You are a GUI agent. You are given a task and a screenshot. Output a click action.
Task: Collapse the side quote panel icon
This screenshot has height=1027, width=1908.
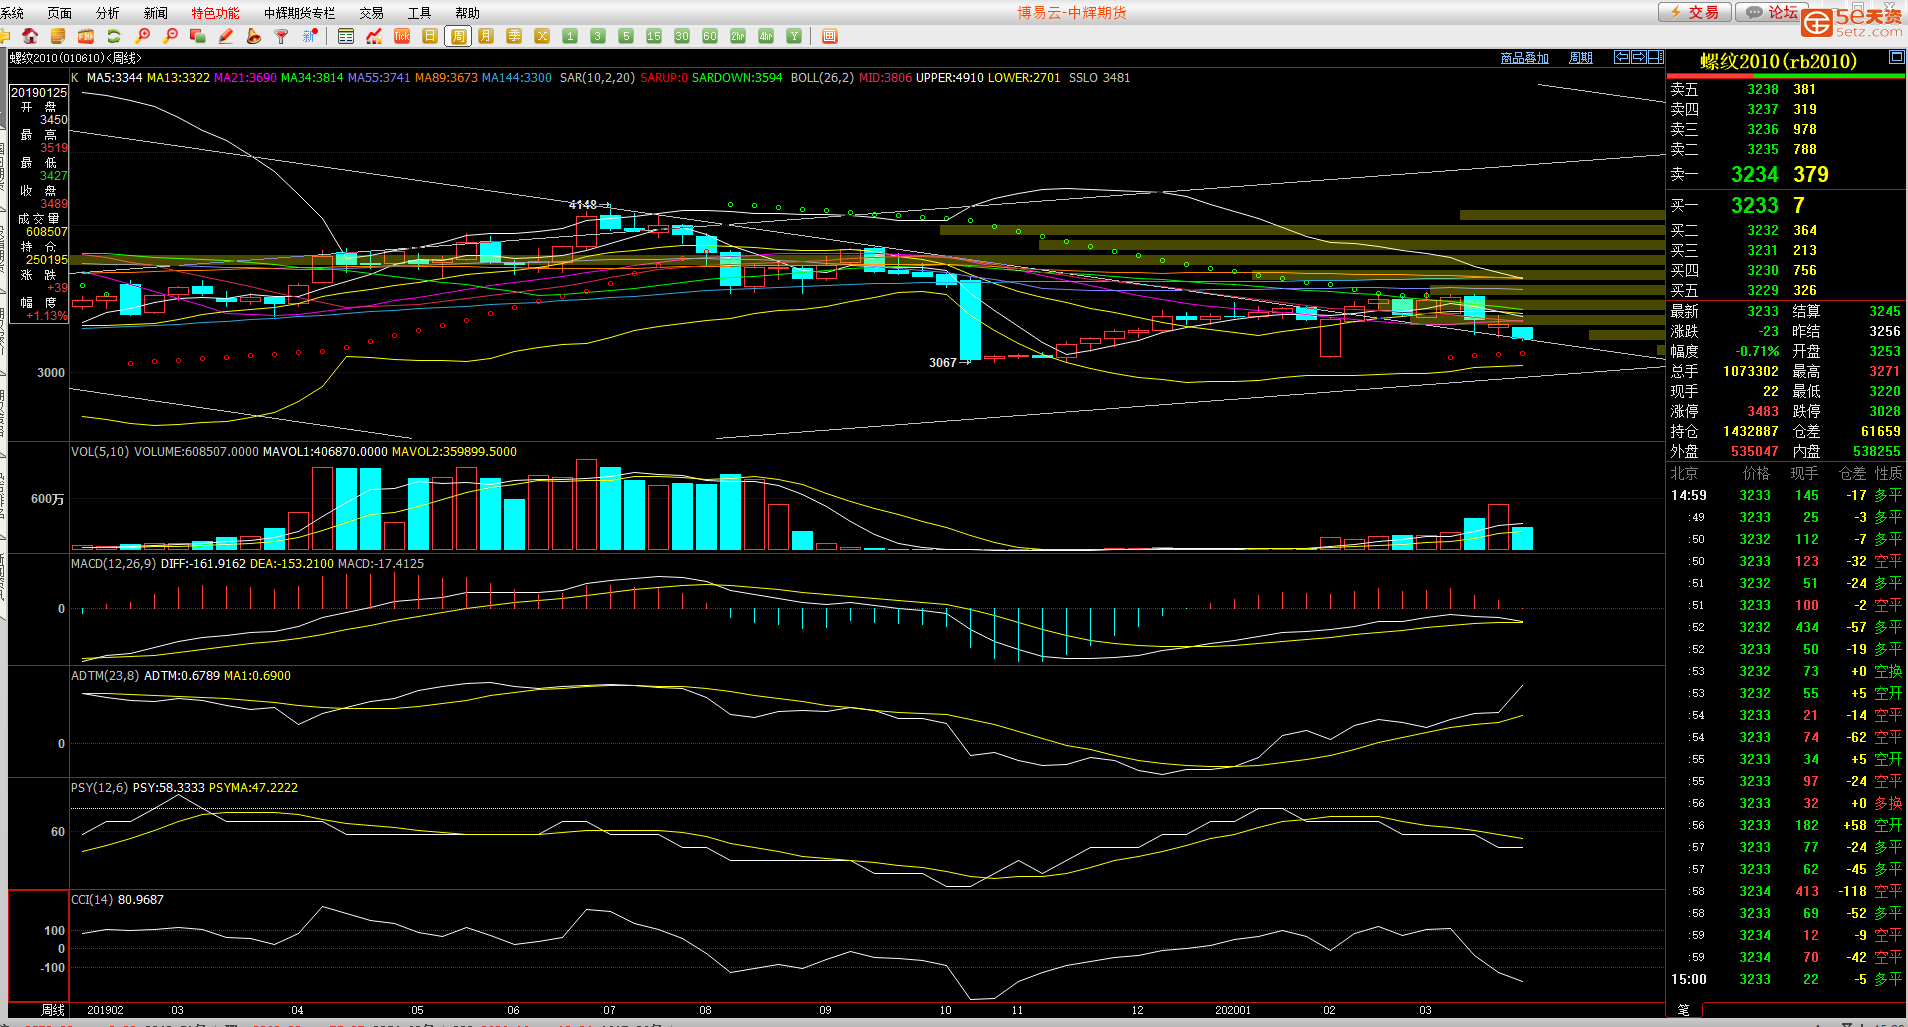[x=1656, y=58]
